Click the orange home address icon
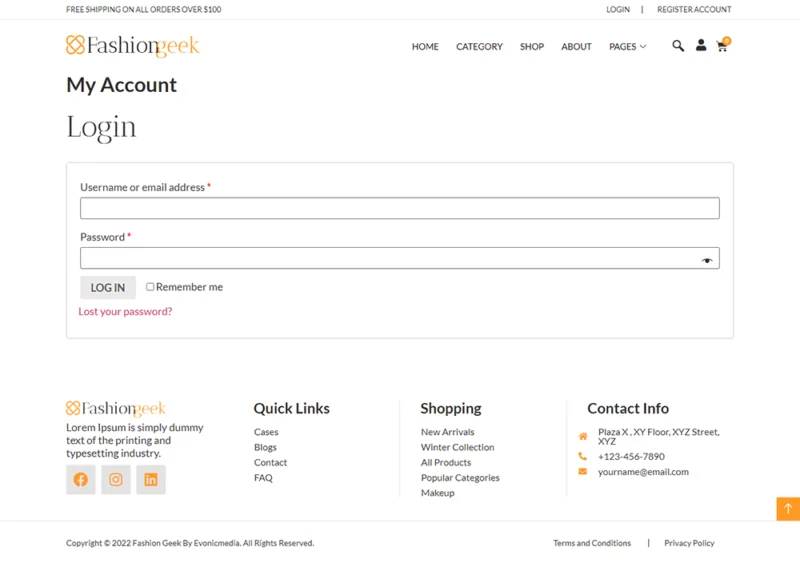The height and width of the screenshot is (567, 800). coord(583,436)
